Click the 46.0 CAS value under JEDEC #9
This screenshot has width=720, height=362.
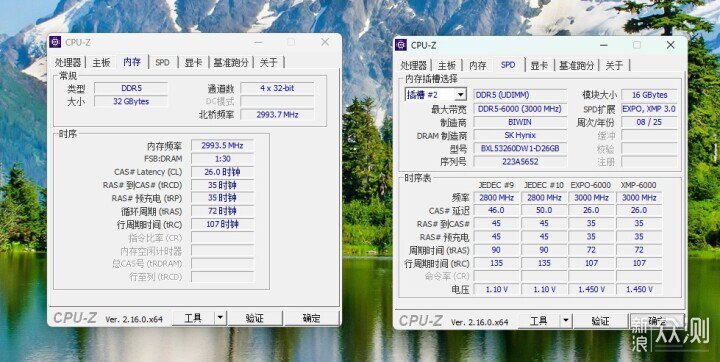(496, 210)
